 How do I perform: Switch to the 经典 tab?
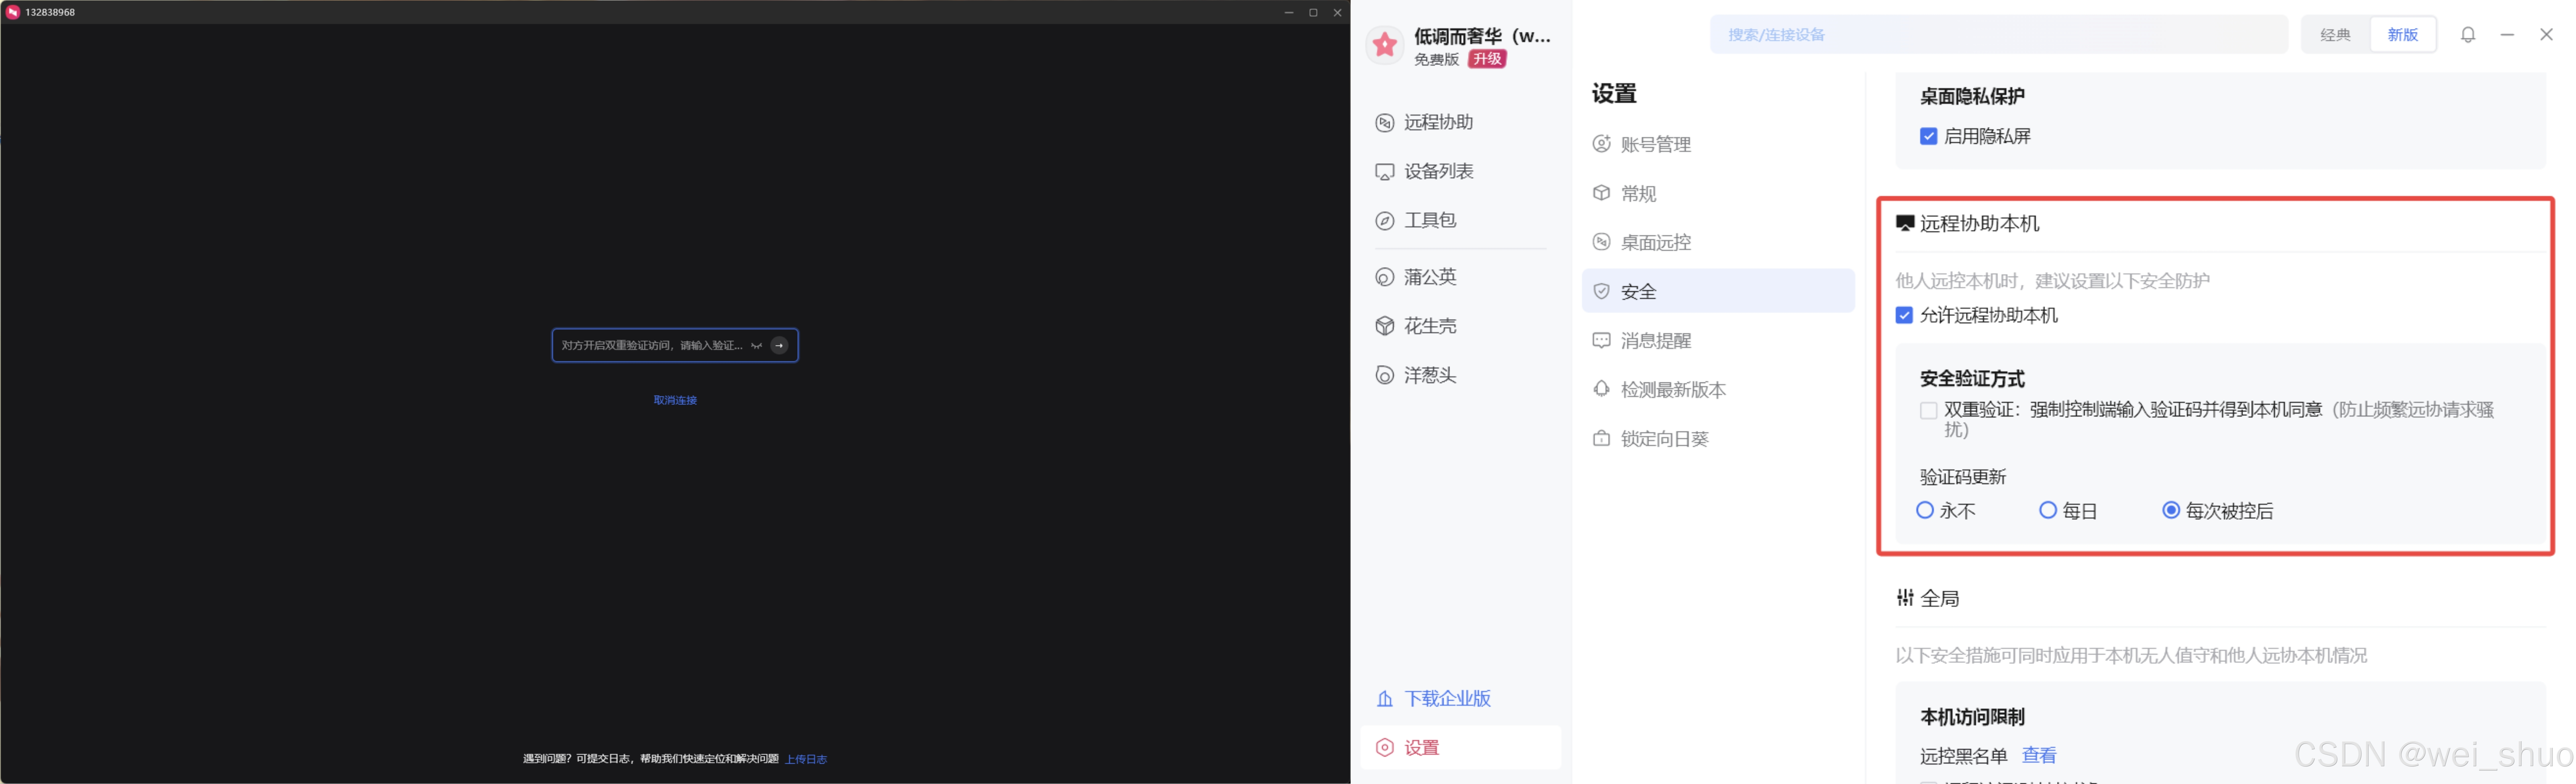coord(2335,34)
